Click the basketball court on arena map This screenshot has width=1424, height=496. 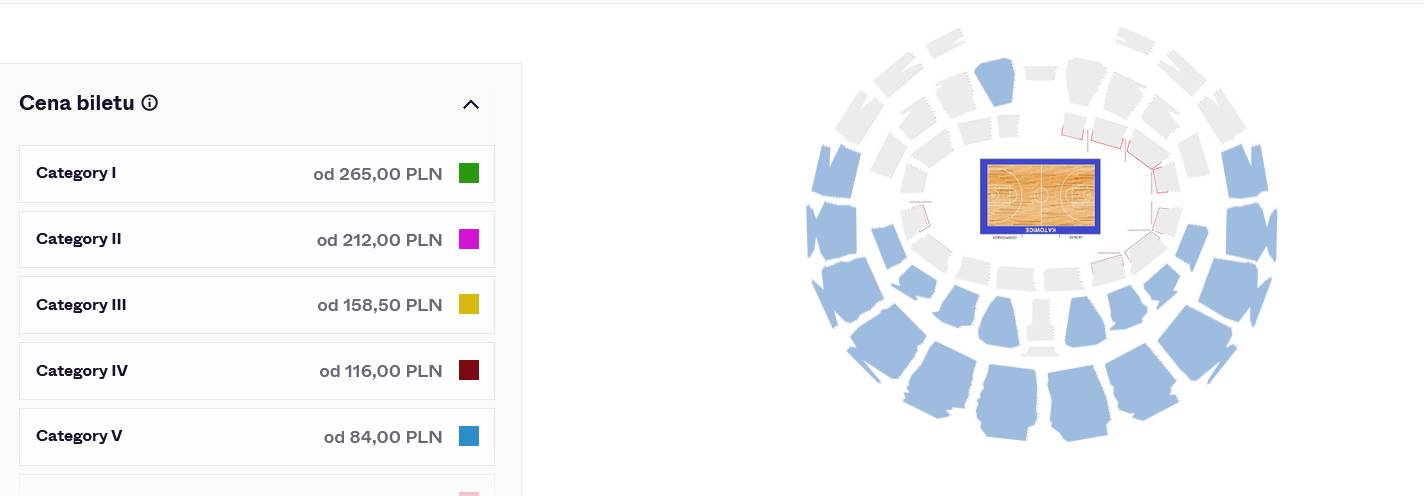1040,194
